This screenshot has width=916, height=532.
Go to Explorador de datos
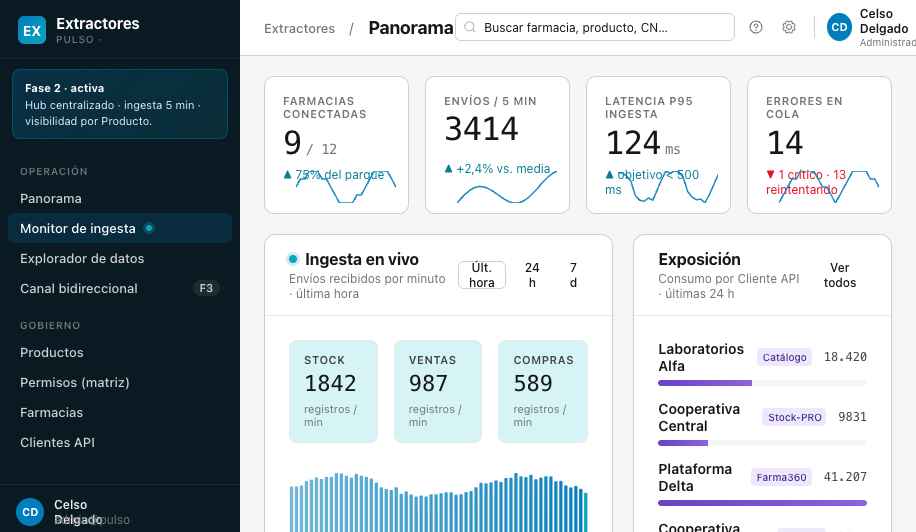pos(120,258)
